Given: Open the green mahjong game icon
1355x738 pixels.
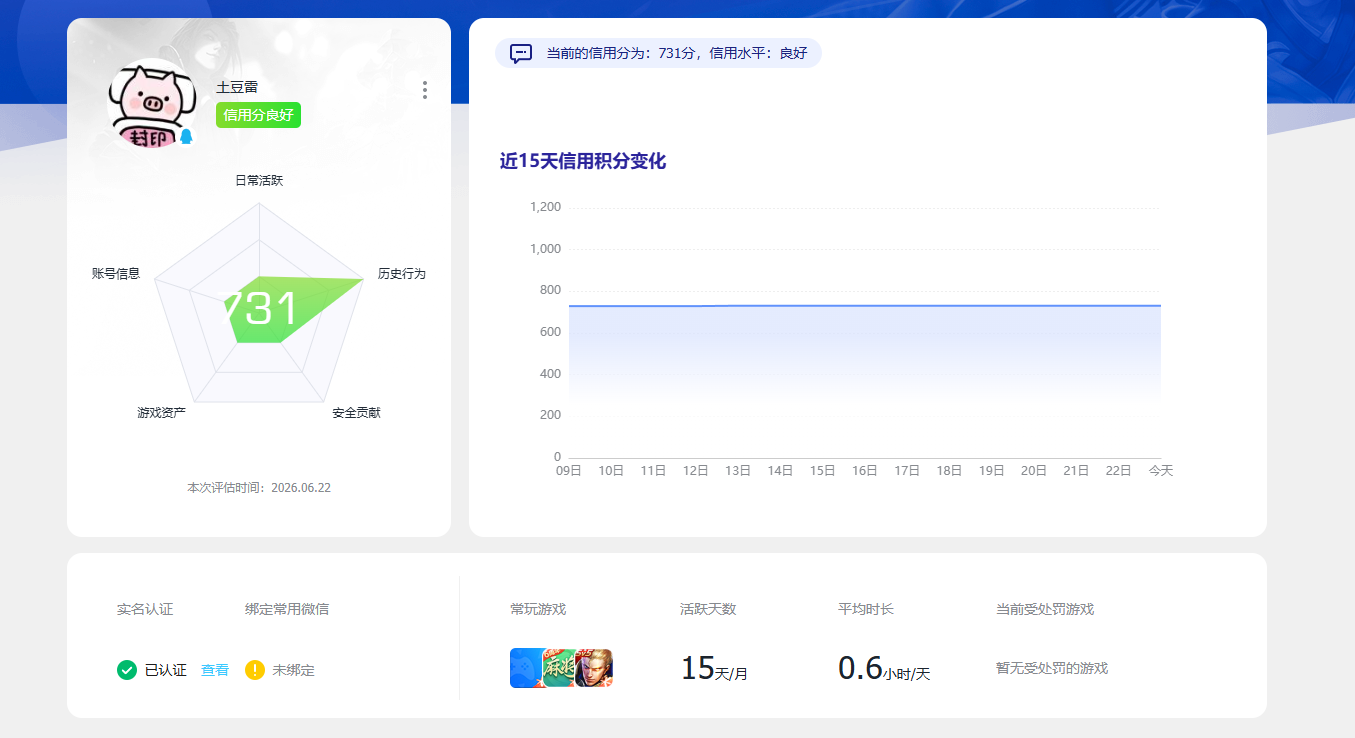Looking at the screenshot, I should (559, 668).
